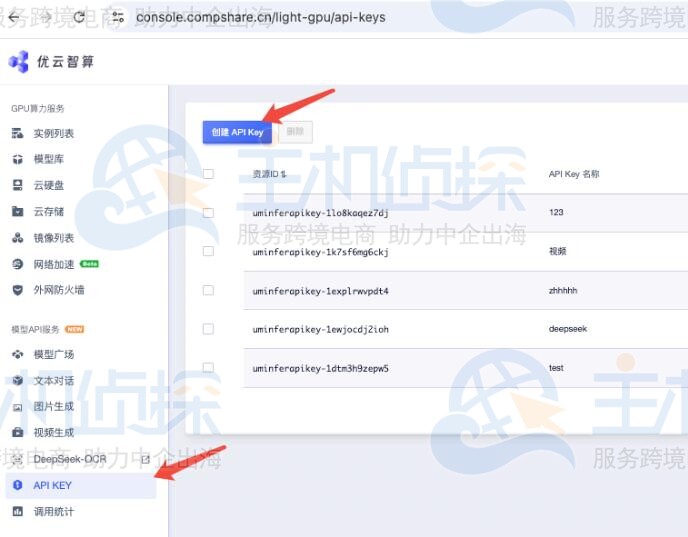
Task: Click the 创建 API Key button
Action: click(237, 133)
